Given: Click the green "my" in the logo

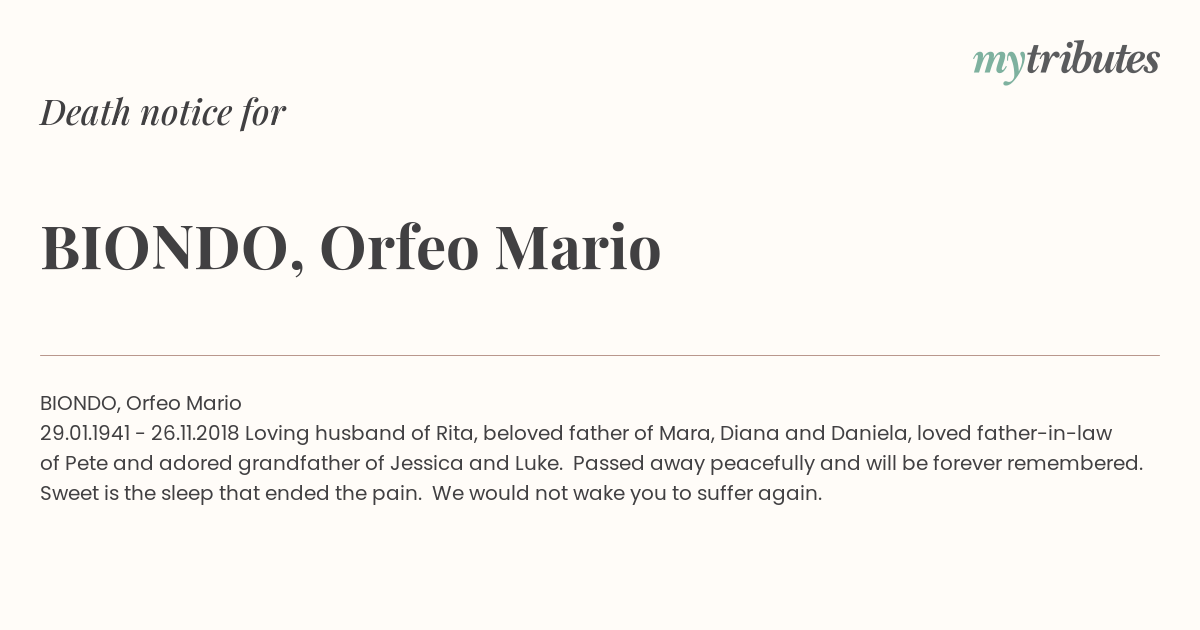Looking at the screenshot, I should click(x=998, y=64).
